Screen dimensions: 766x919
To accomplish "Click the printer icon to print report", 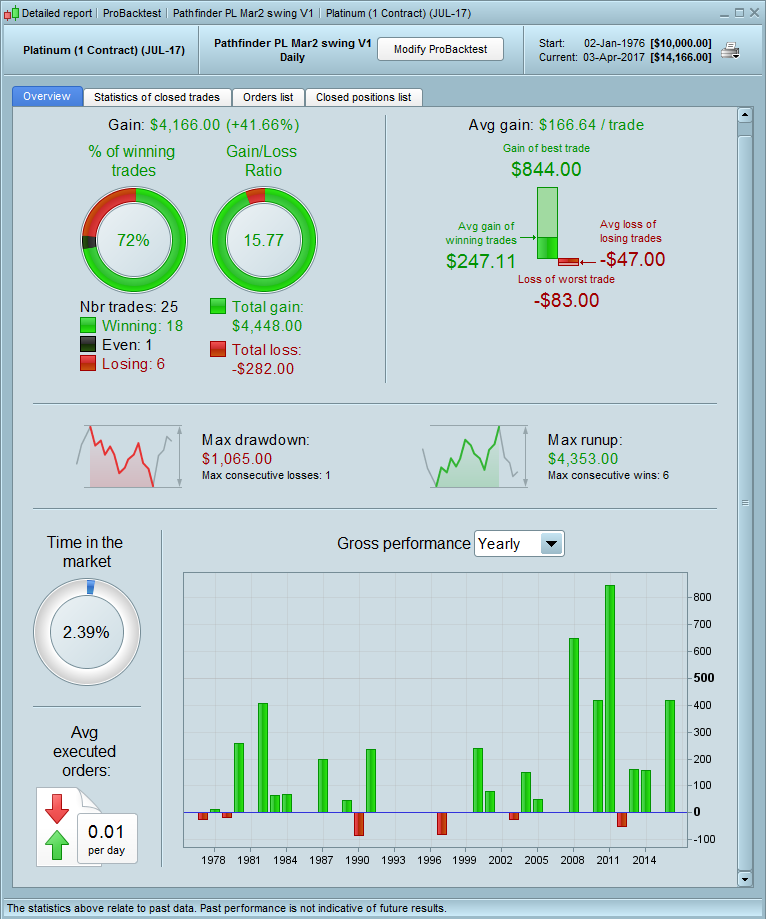I will click(730, 51).
